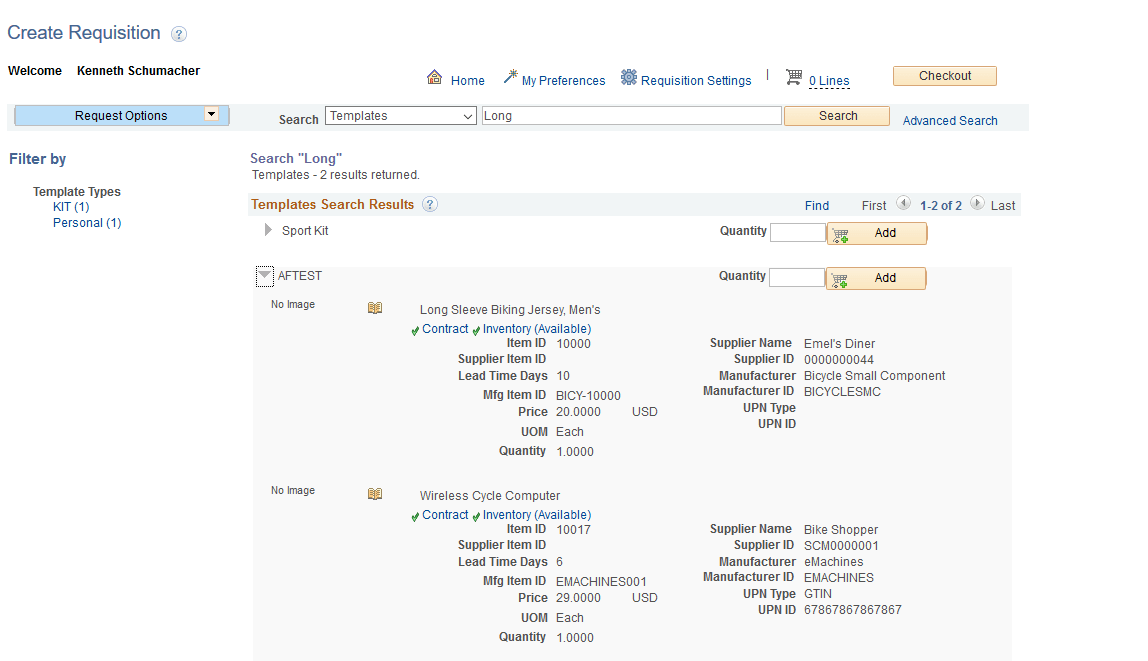Click the Supplier ID SCM0000001
Screen dimensions: 1148x661
(x=841, y=545)
